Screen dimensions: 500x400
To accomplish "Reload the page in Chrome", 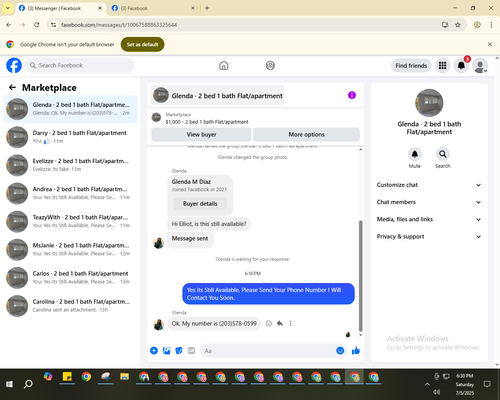I will coord(37,25).
